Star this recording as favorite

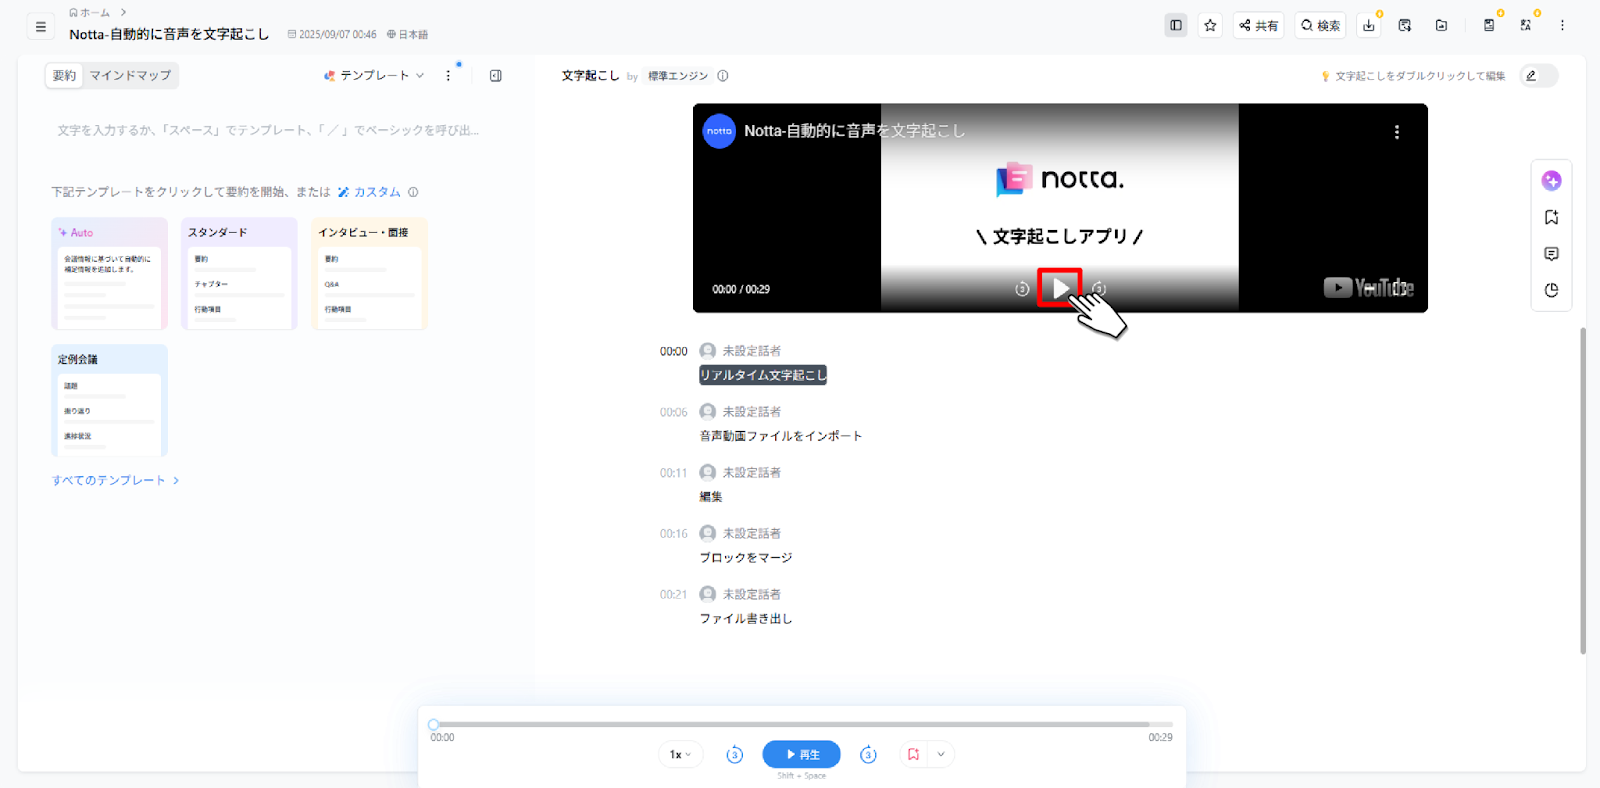[x=1210, y=25]
